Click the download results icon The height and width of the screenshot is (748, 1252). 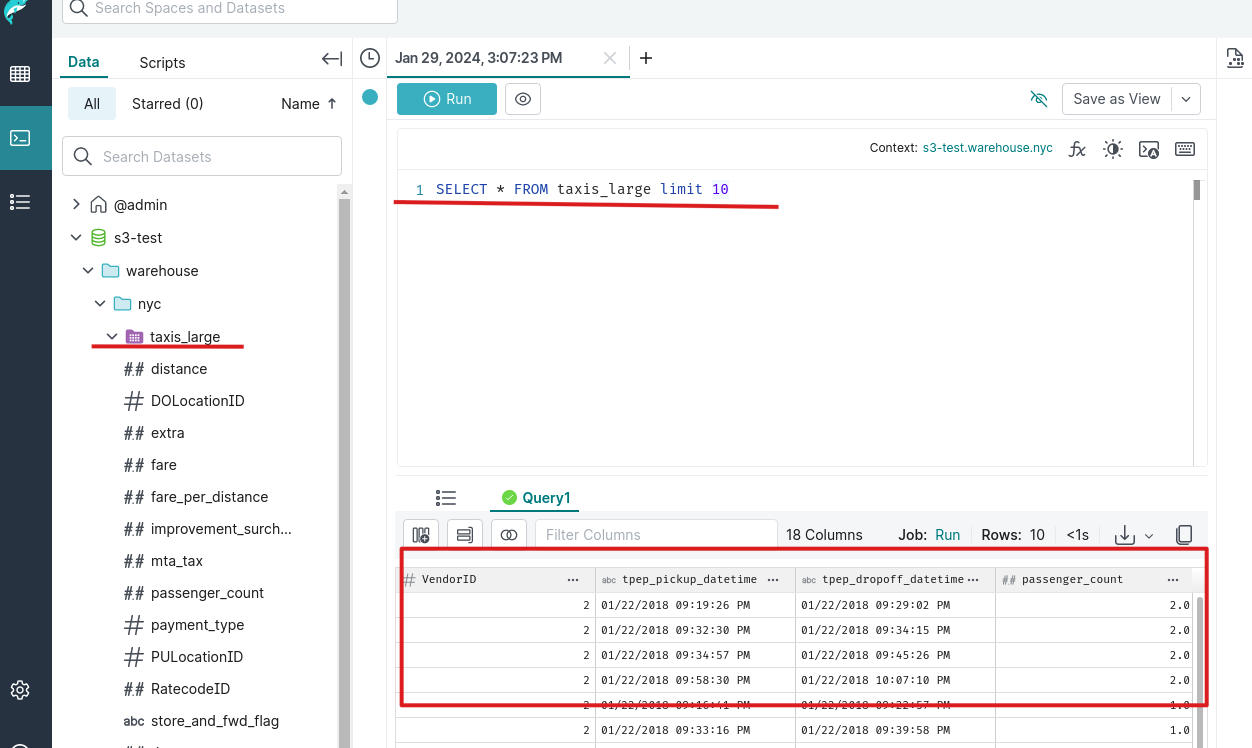coord(1125,535)
